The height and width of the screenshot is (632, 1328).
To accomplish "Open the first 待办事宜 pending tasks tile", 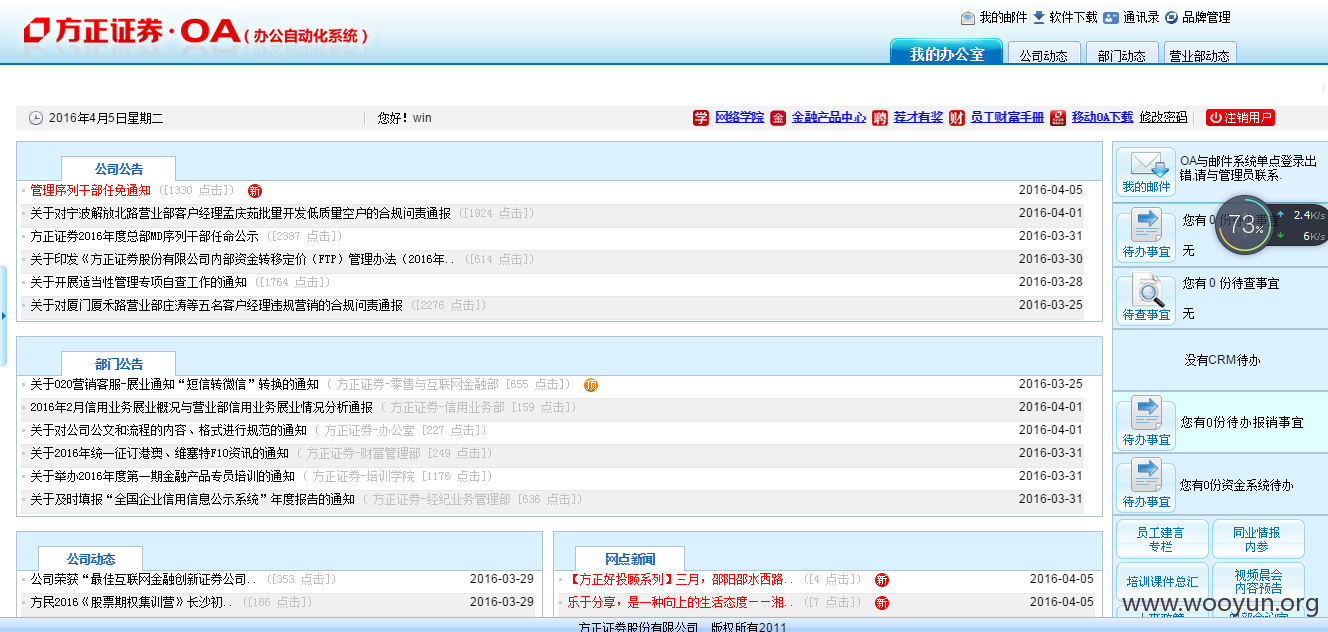I will (x=1146, y=234).
